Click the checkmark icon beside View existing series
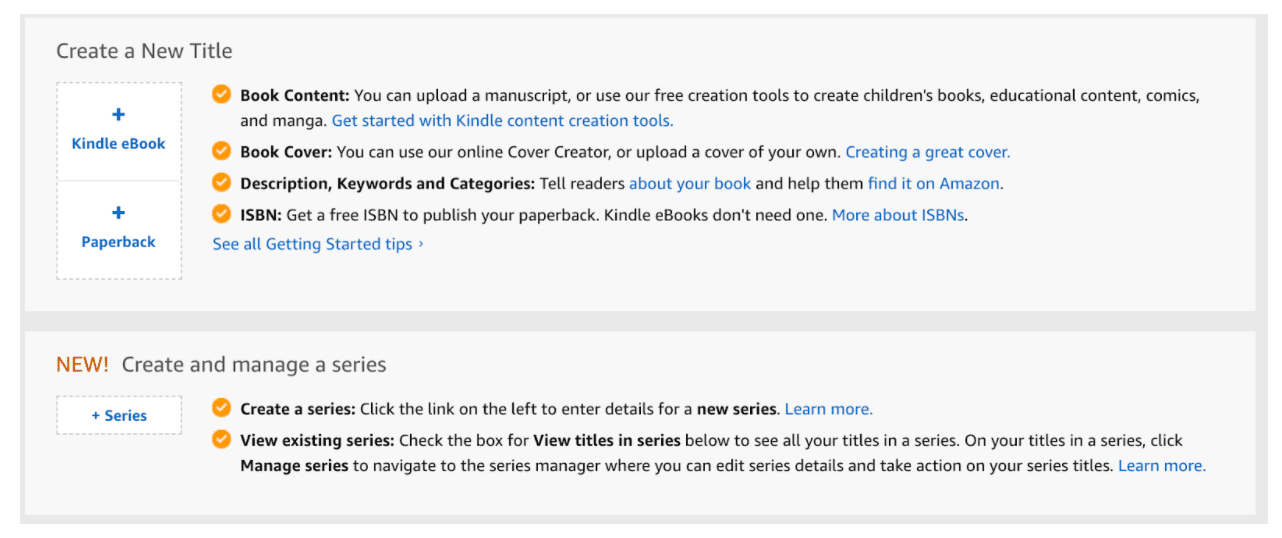 pyautogui.click(x=221, y=439)
